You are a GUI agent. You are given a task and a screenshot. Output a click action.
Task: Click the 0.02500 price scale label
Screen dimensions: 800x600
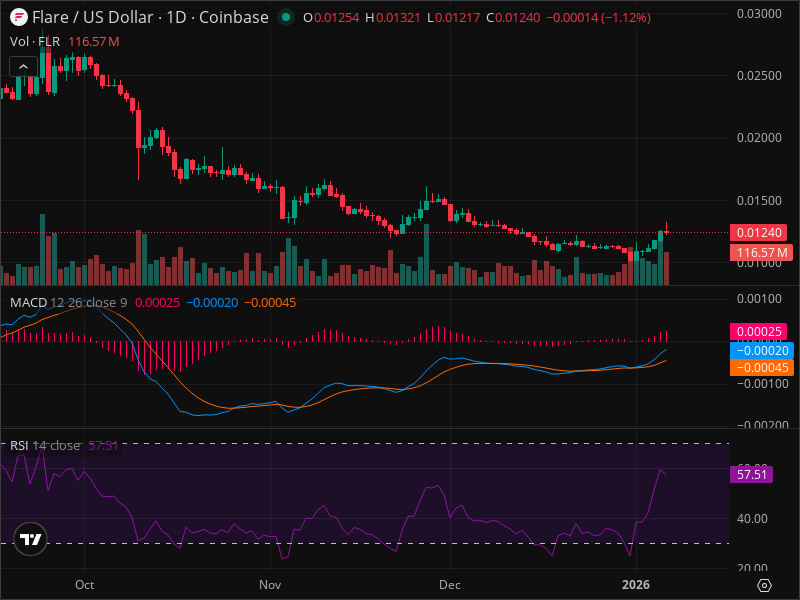click(x=759, y=76)
